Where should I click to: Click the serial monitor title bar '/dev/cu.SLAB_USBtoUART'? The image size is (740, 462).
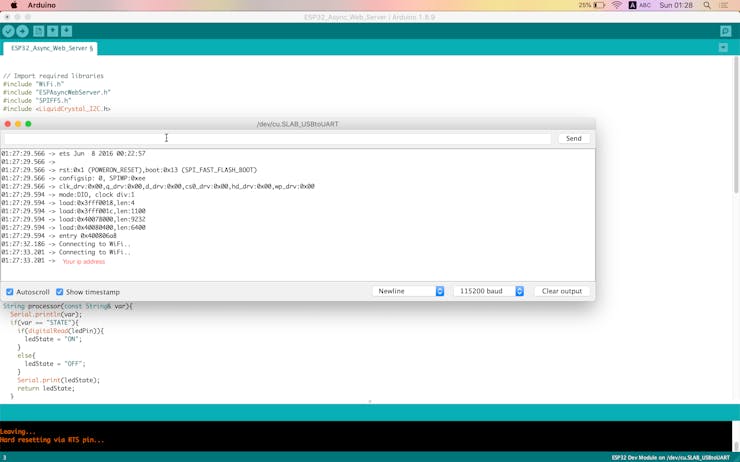click(x=297, y=124)
